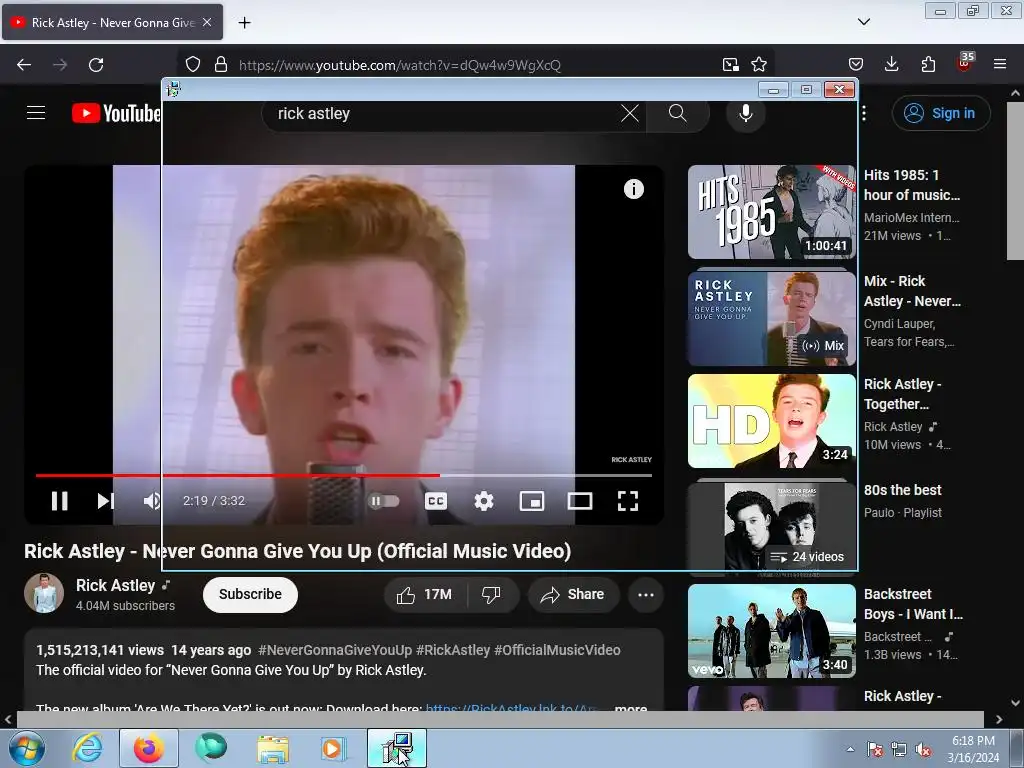Go to YouTube home via logo
This screenshot has height=768, width=1024.
point(116,113)
